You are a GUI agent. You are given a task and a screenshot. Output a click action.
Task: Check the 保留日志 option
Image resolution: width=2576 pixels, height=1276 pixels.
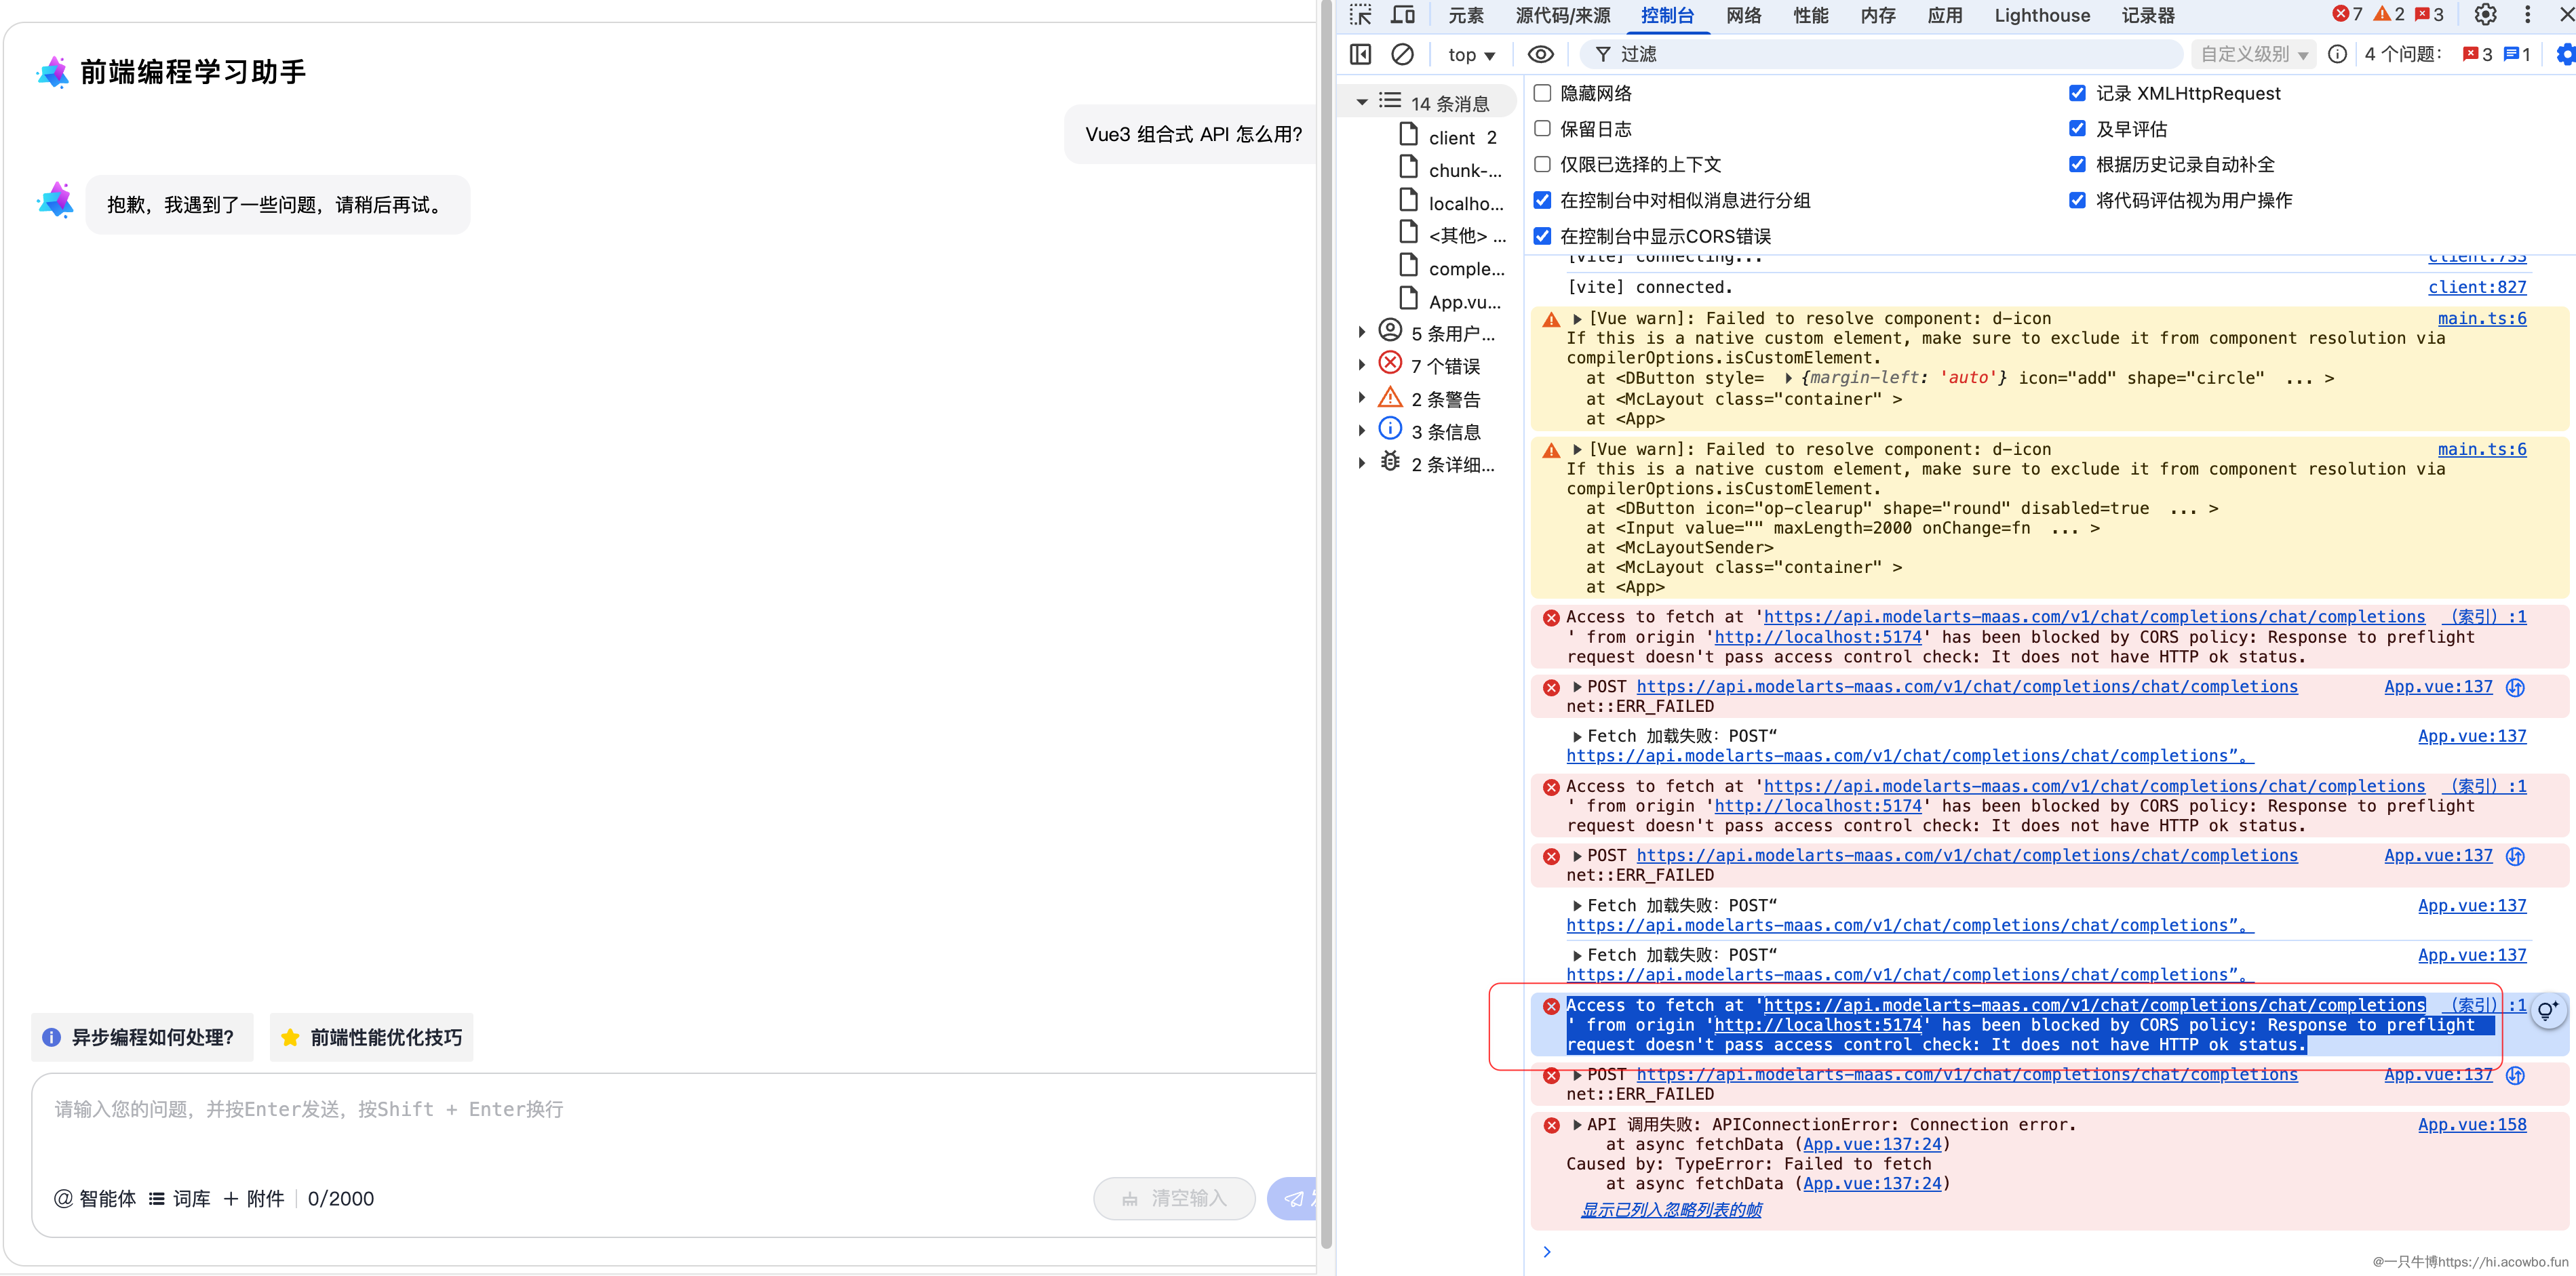click(x=1542, y=129)
